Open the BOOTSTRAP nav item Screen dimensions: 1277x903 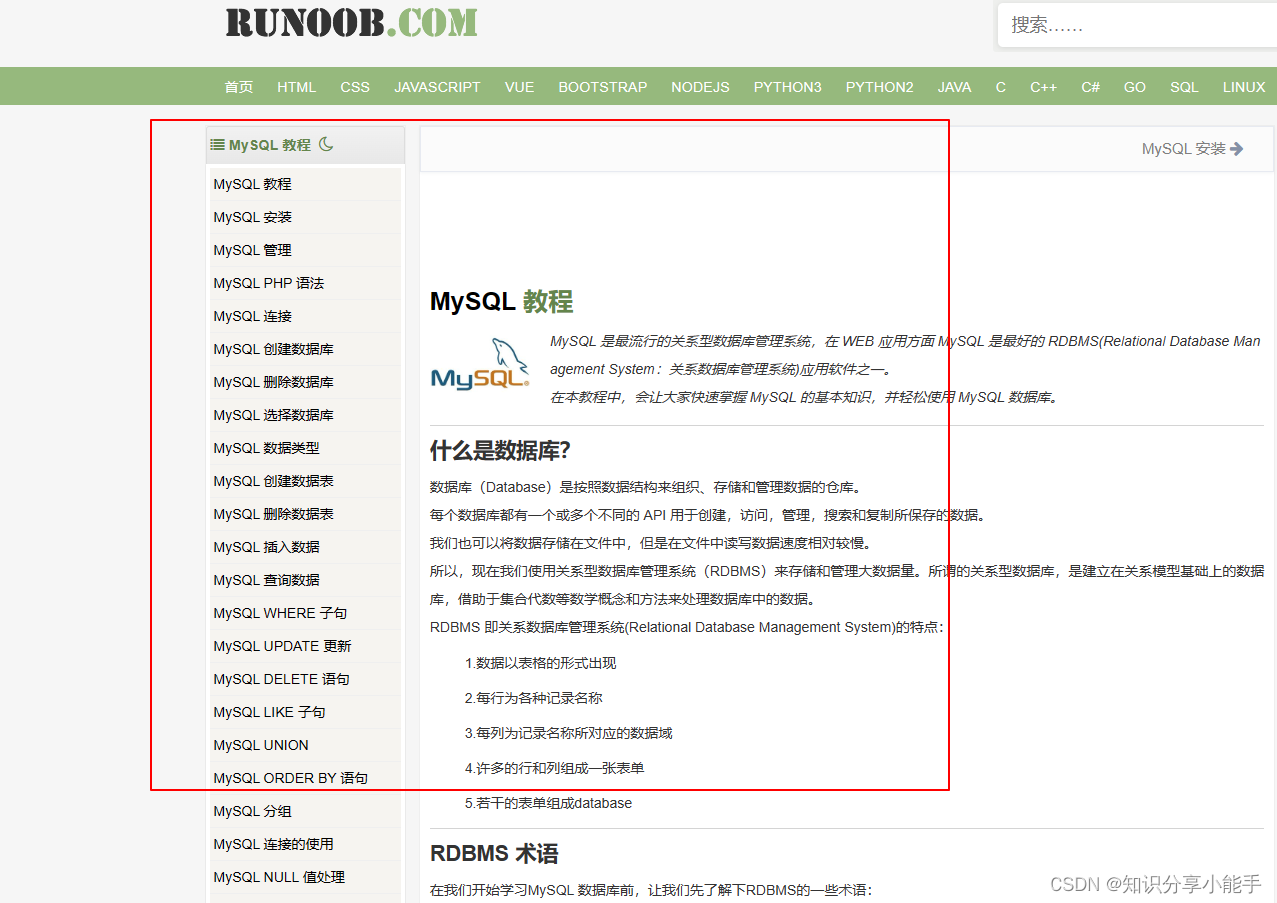(x=603, y=87)
